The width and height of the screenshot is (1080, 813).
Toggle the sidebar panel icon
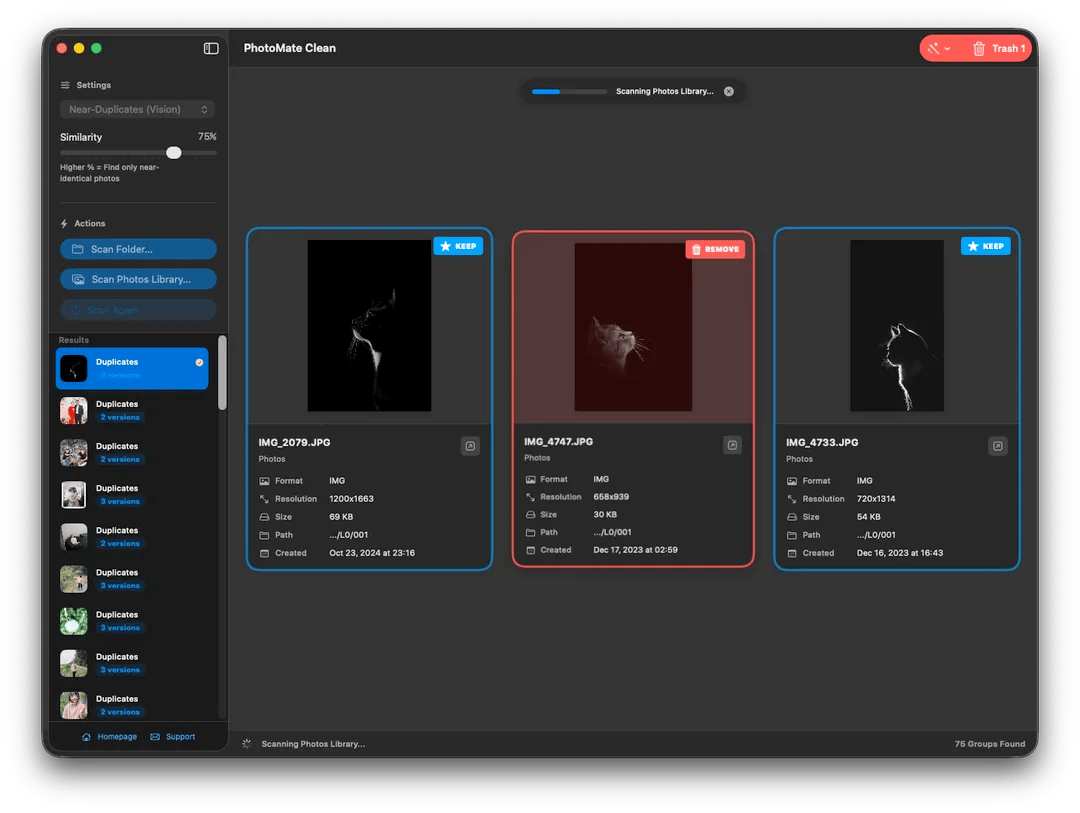click(x=211, y=48)
